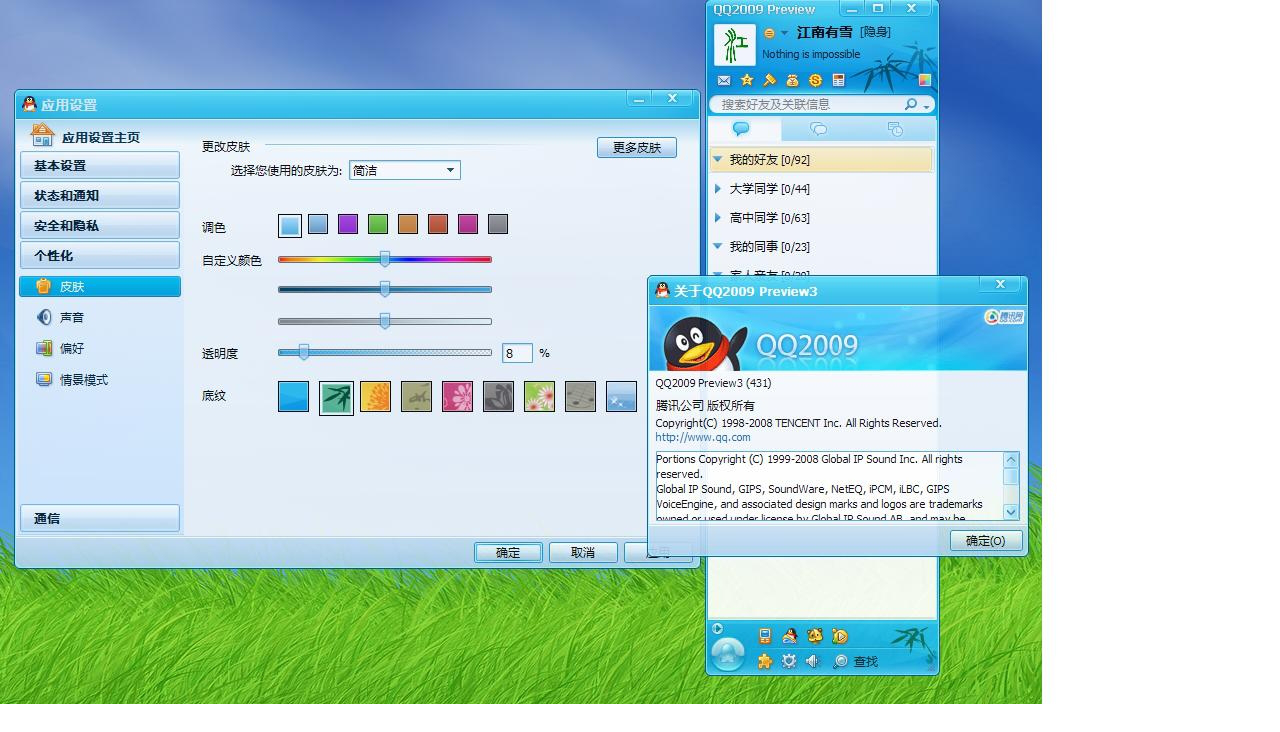The height and width of the screenshot is (732, 1280).
Task: Toggle the speaker sound icon in QQ panel
Action: point(813,661)
